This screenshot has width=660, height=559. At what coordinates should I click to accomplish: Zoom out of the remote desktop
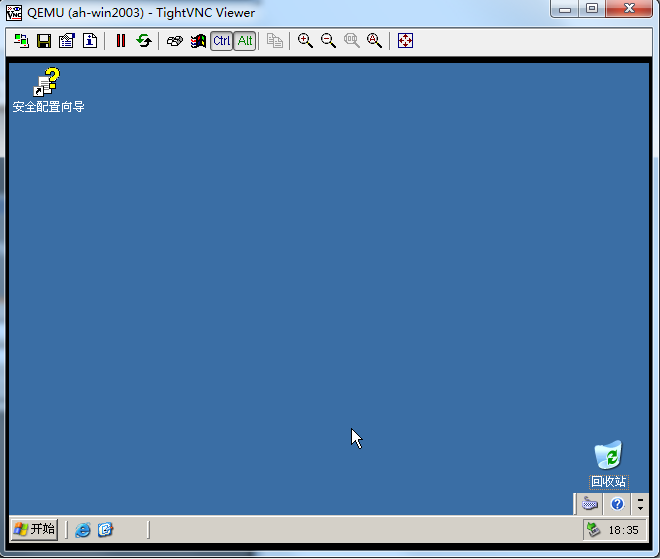pos(328,41)
